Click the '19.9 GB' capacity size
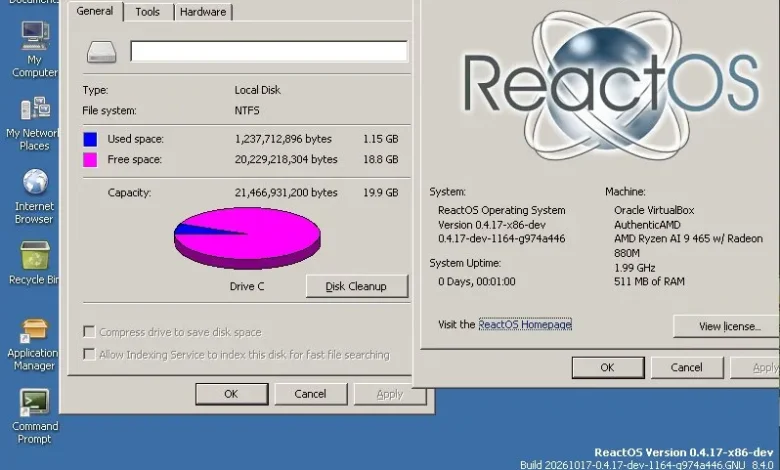The width and height of the screenshot is (780, 470). pyautogui.click(x=381, y=192)
